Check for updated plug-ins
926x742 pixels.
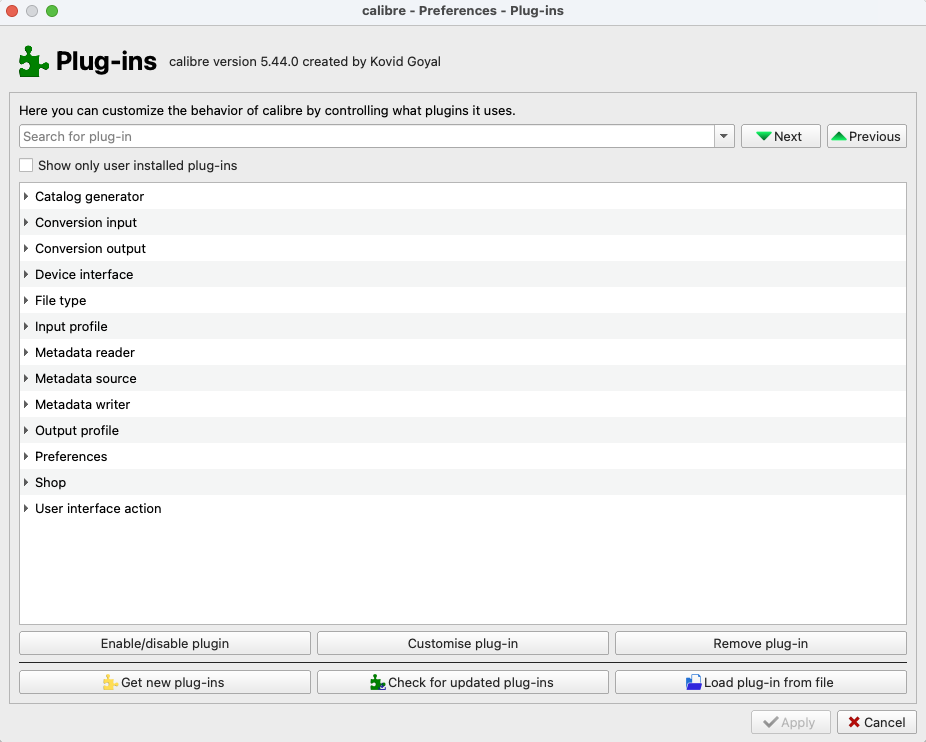[462, 682]
